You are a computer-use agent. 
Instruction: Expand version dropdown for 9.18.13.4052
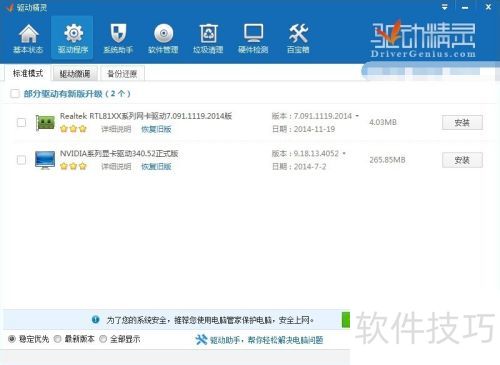[344, 153]
